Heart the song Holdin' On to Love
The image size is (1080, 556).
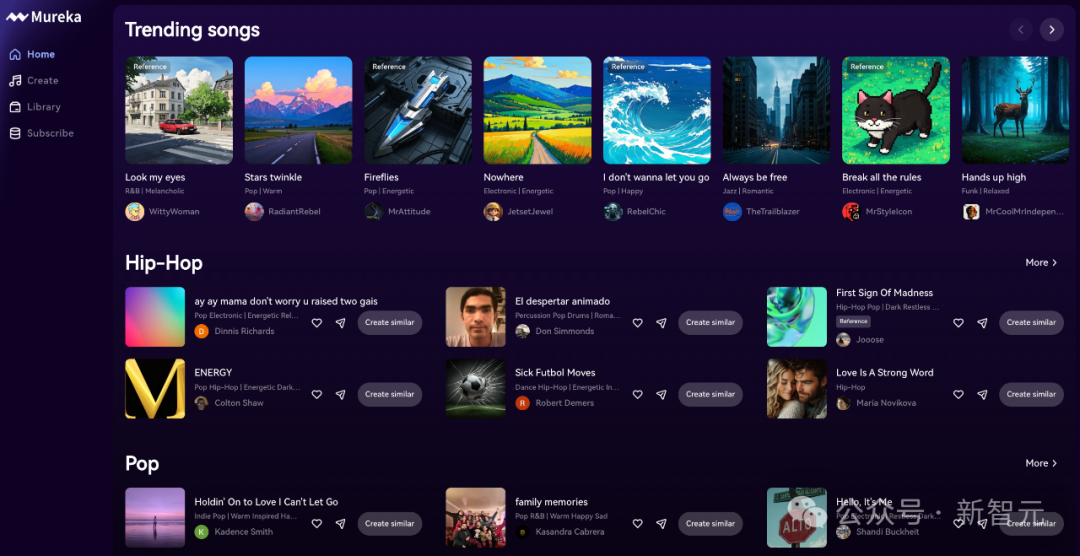(317, 524)
